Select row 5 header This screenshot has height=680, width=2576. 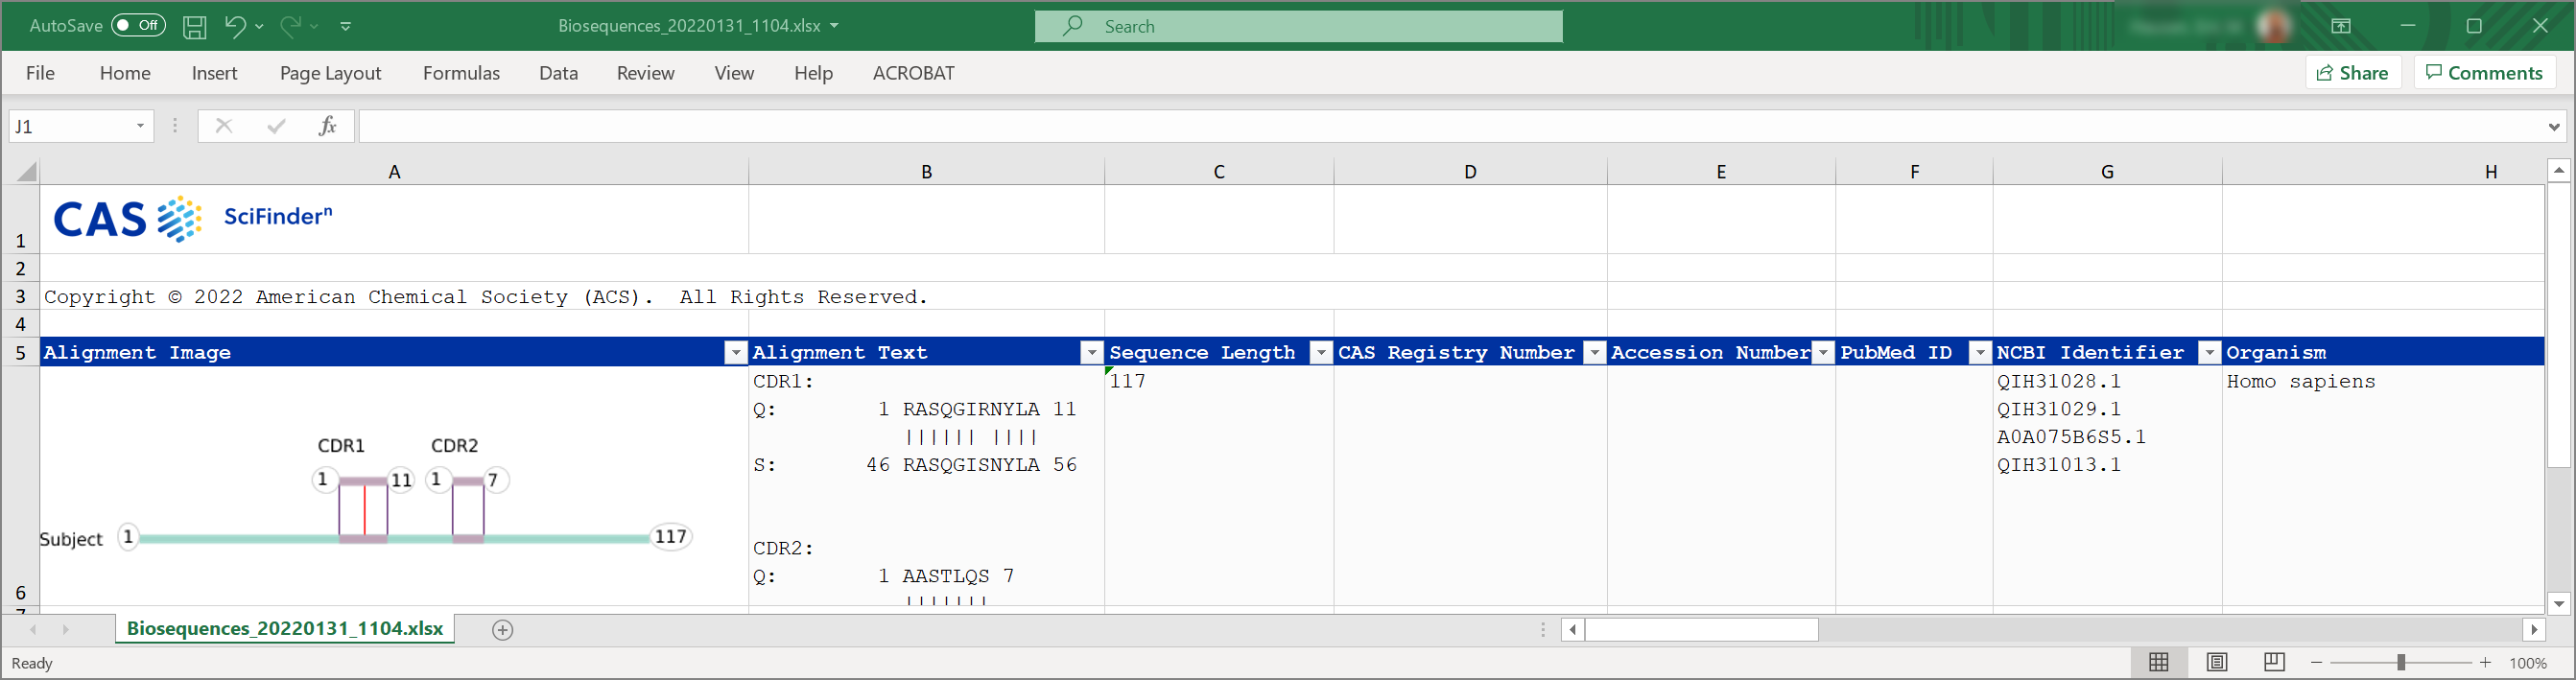click(20, 352)
